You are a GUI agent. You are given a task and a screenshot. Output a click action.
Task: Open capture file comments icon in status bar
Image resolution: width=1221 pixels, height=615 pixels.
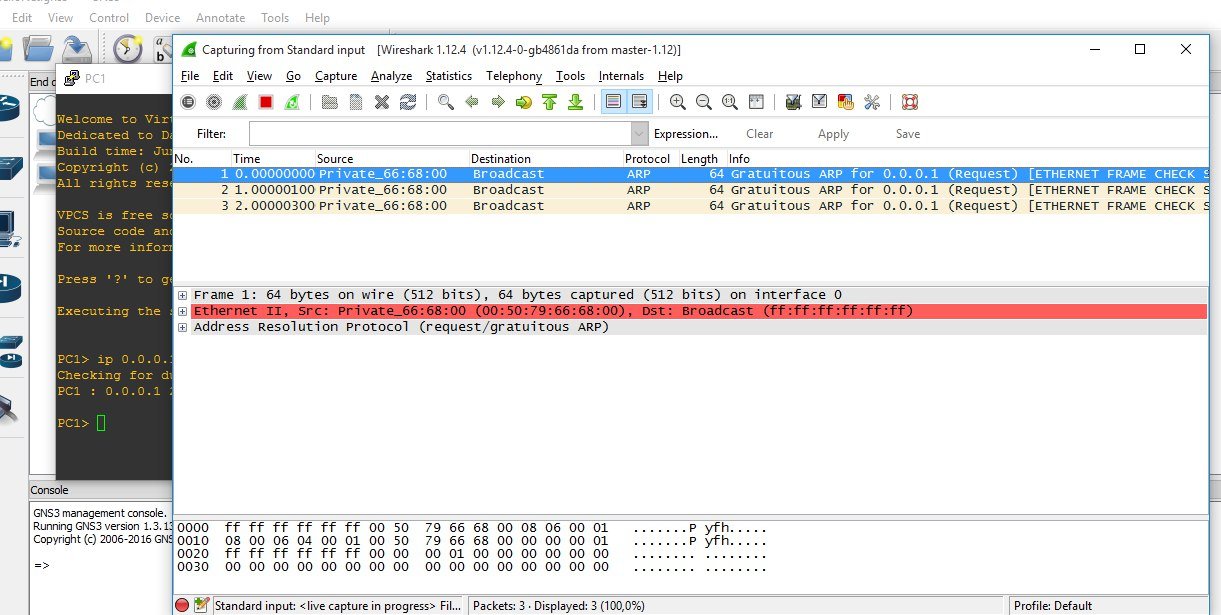tap(201, 605)
